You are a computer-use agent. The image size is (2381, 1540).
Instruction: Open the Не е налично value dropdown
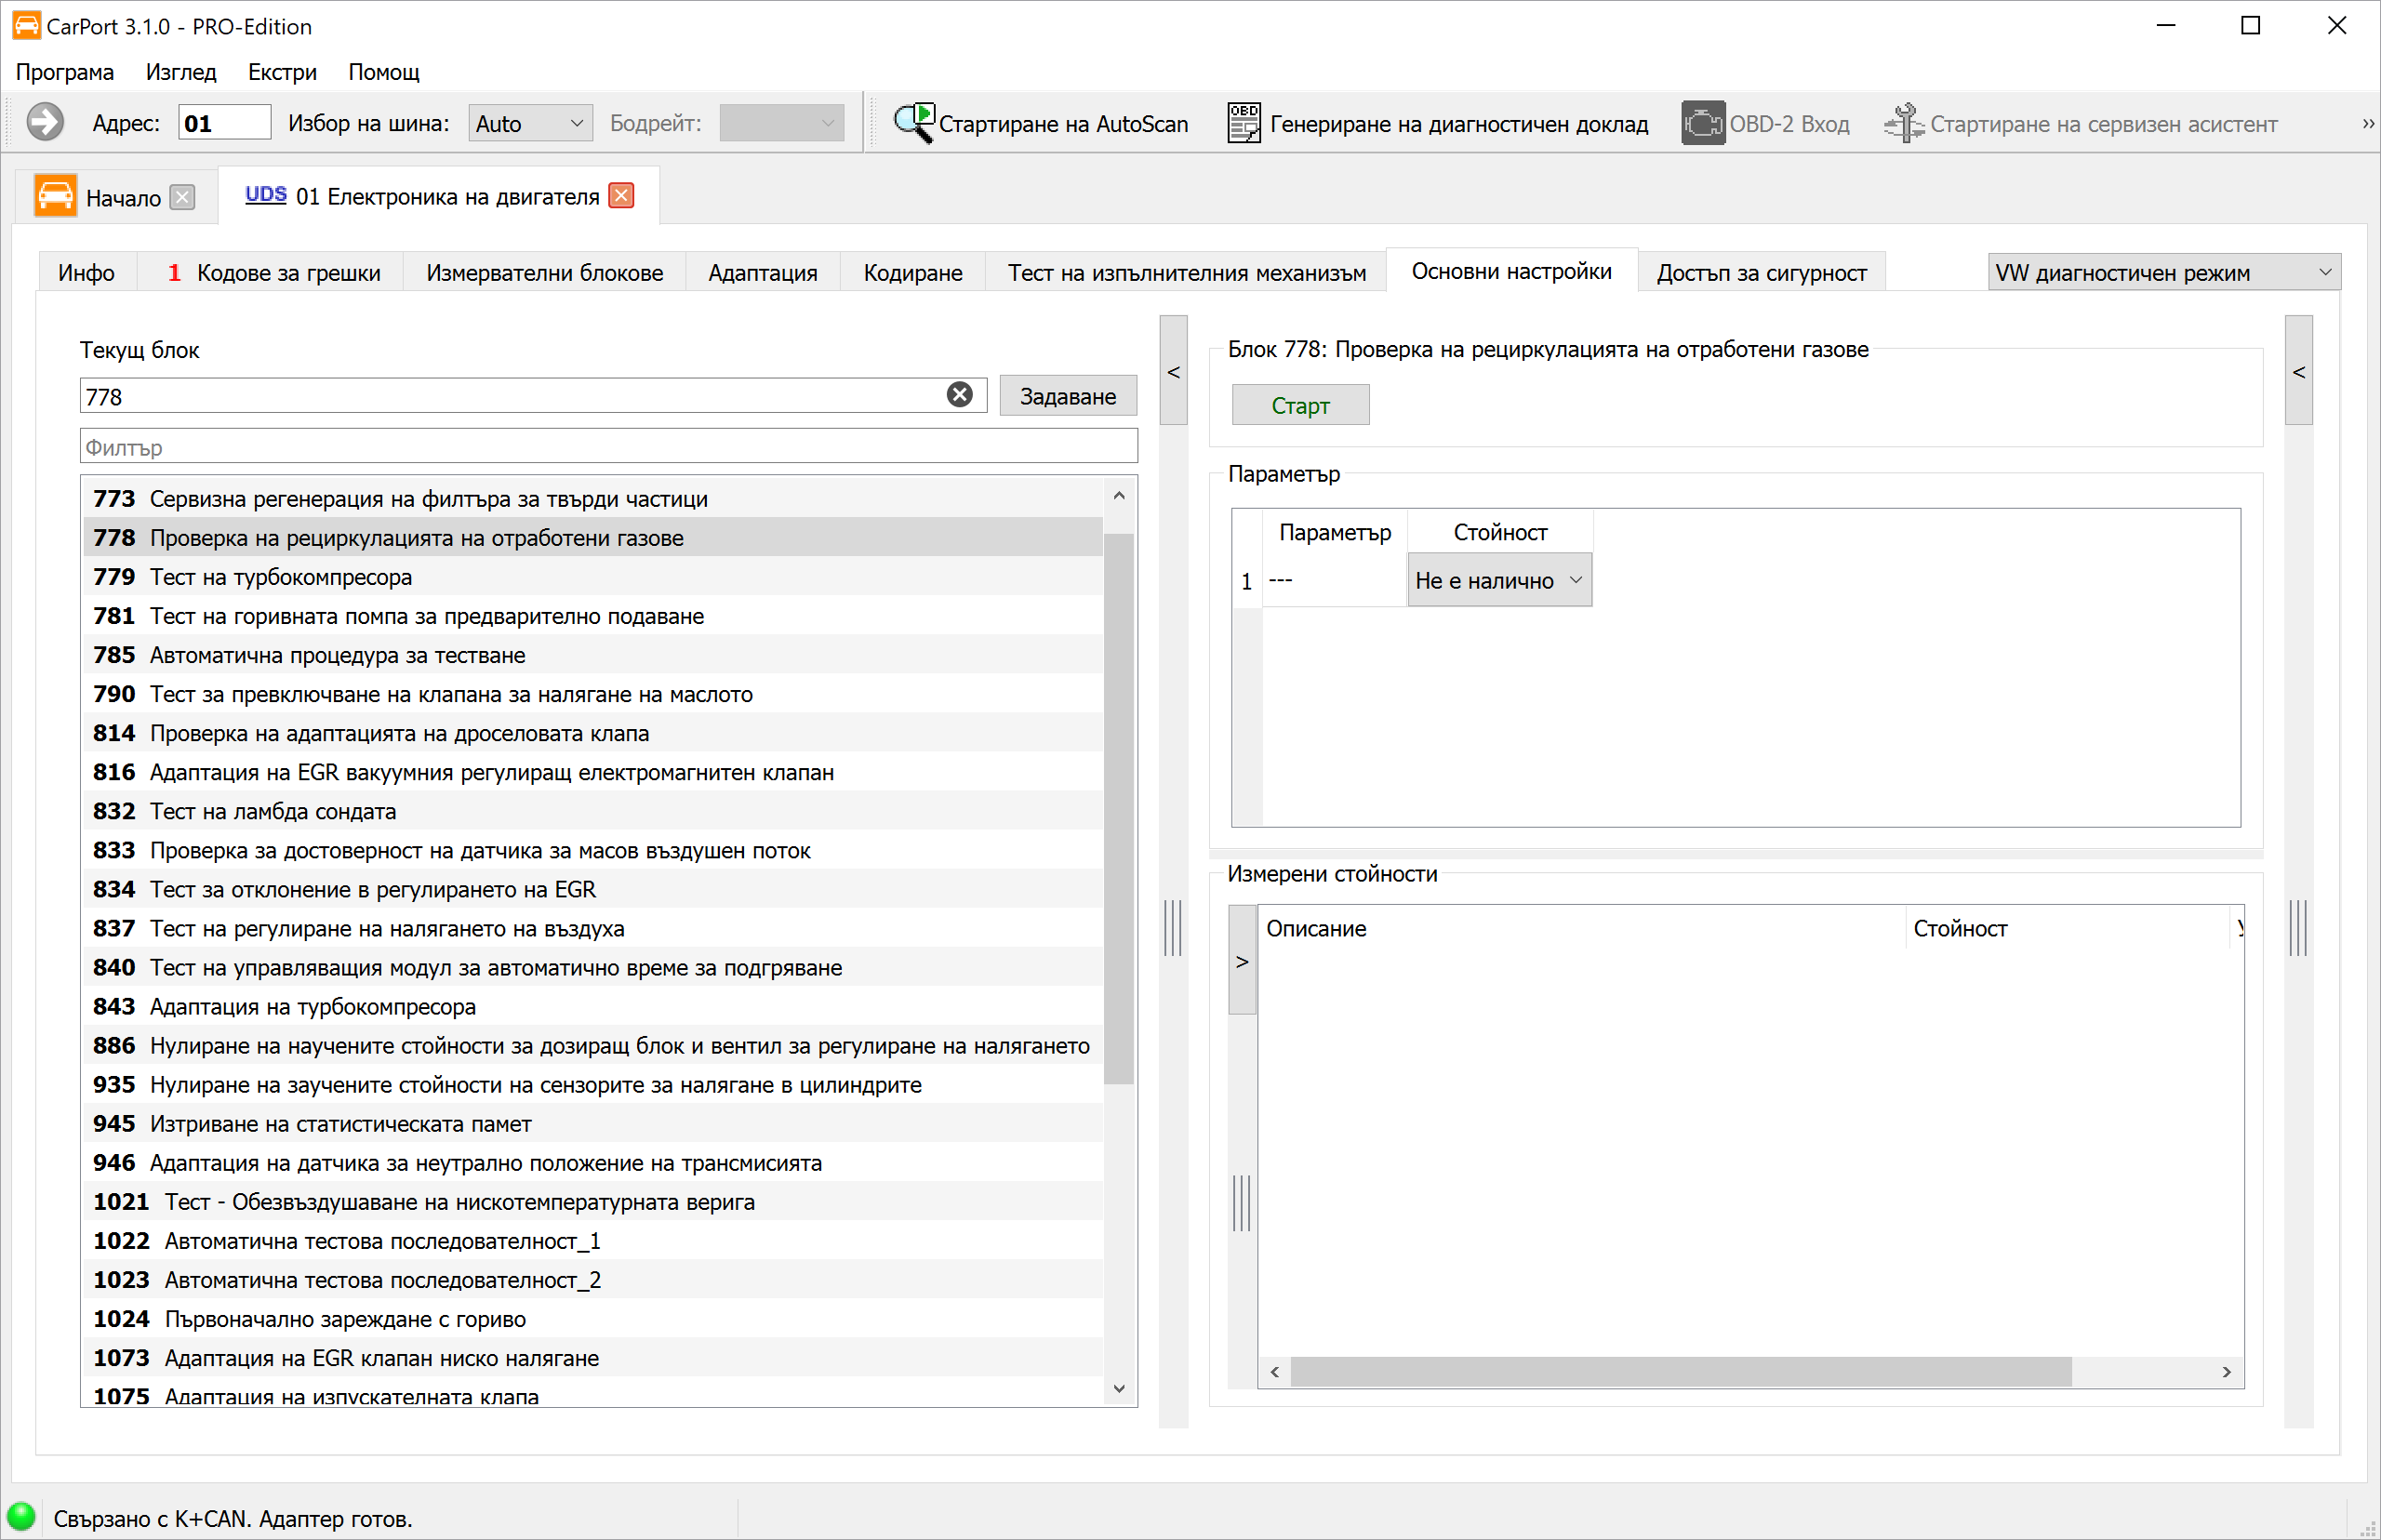[1499, 580]
